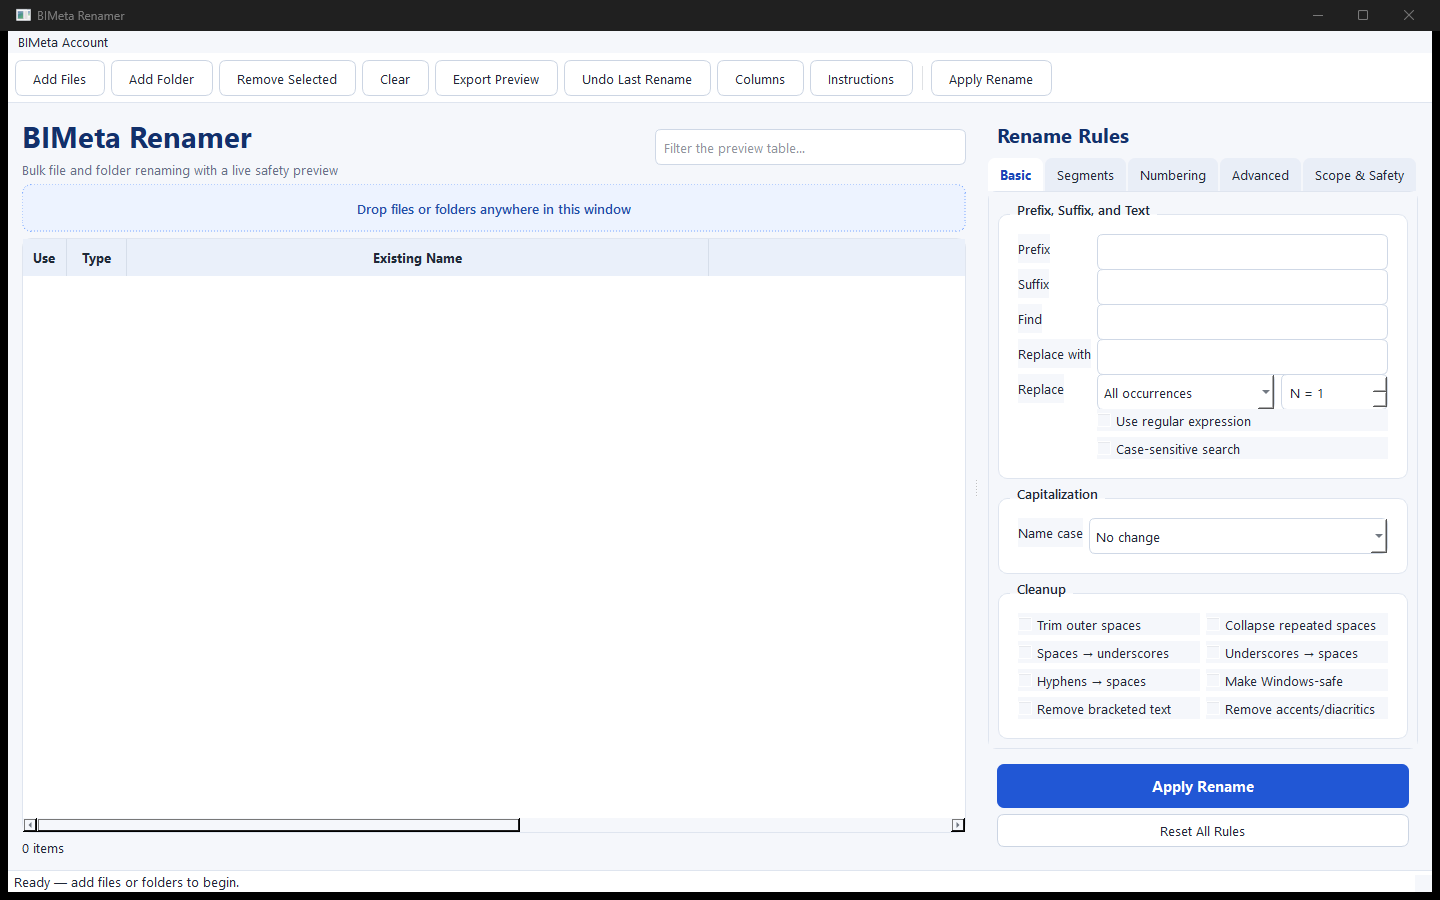Click the splitter handle between table and rules
The width and height of the screenshot is (1440, 900).
(x=977, y=488)
